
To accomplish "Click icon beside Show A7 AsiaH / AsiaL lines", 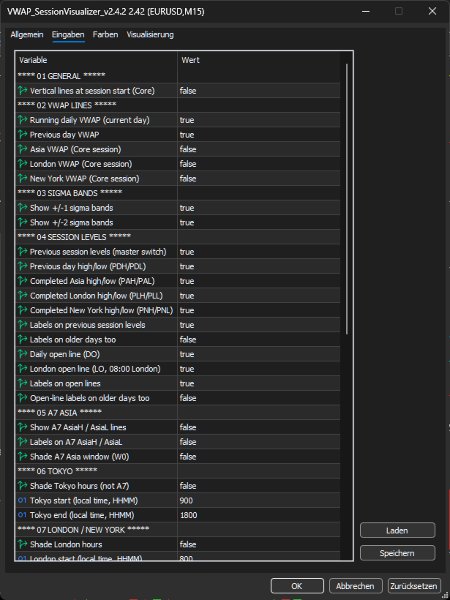I will tap(23, 427).
